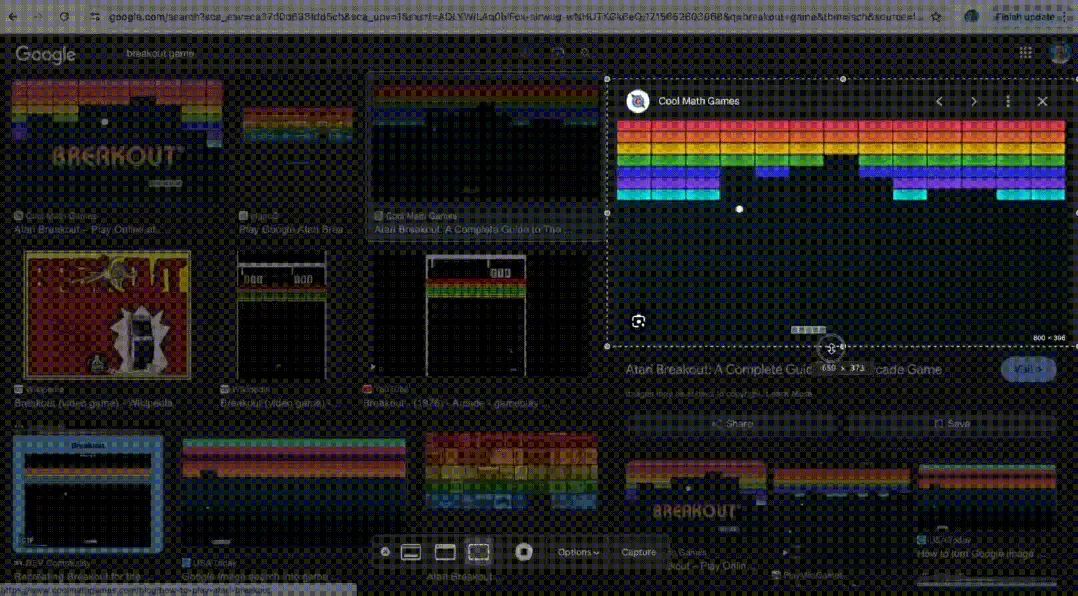
Task: Open Learn More copyright link
Action: [789, 394]
